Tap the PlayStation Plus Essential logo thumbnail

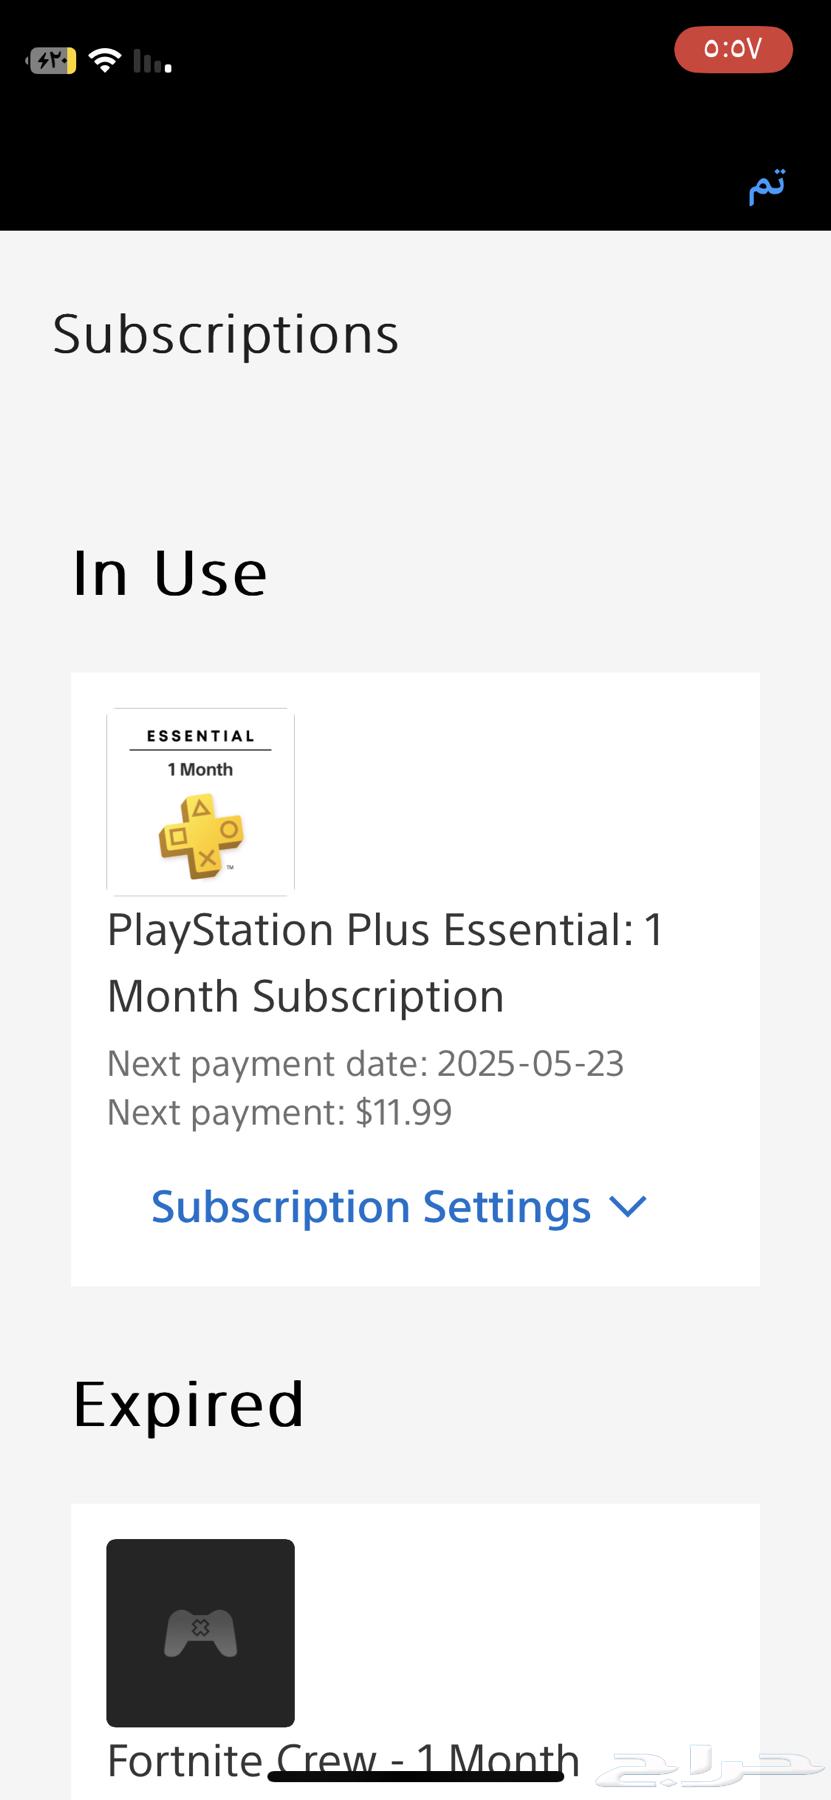click(200, 802)
